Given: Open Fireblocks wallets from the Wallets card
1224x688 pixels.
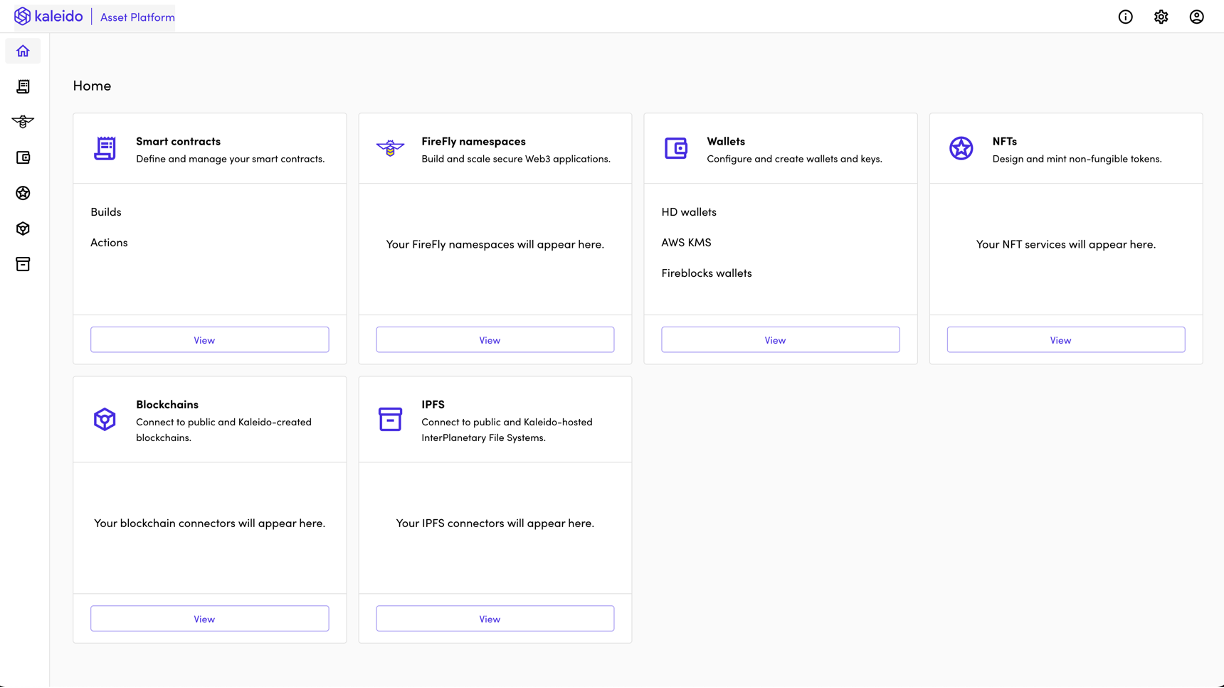Looking at the screenshot, I should pos(707,272).
